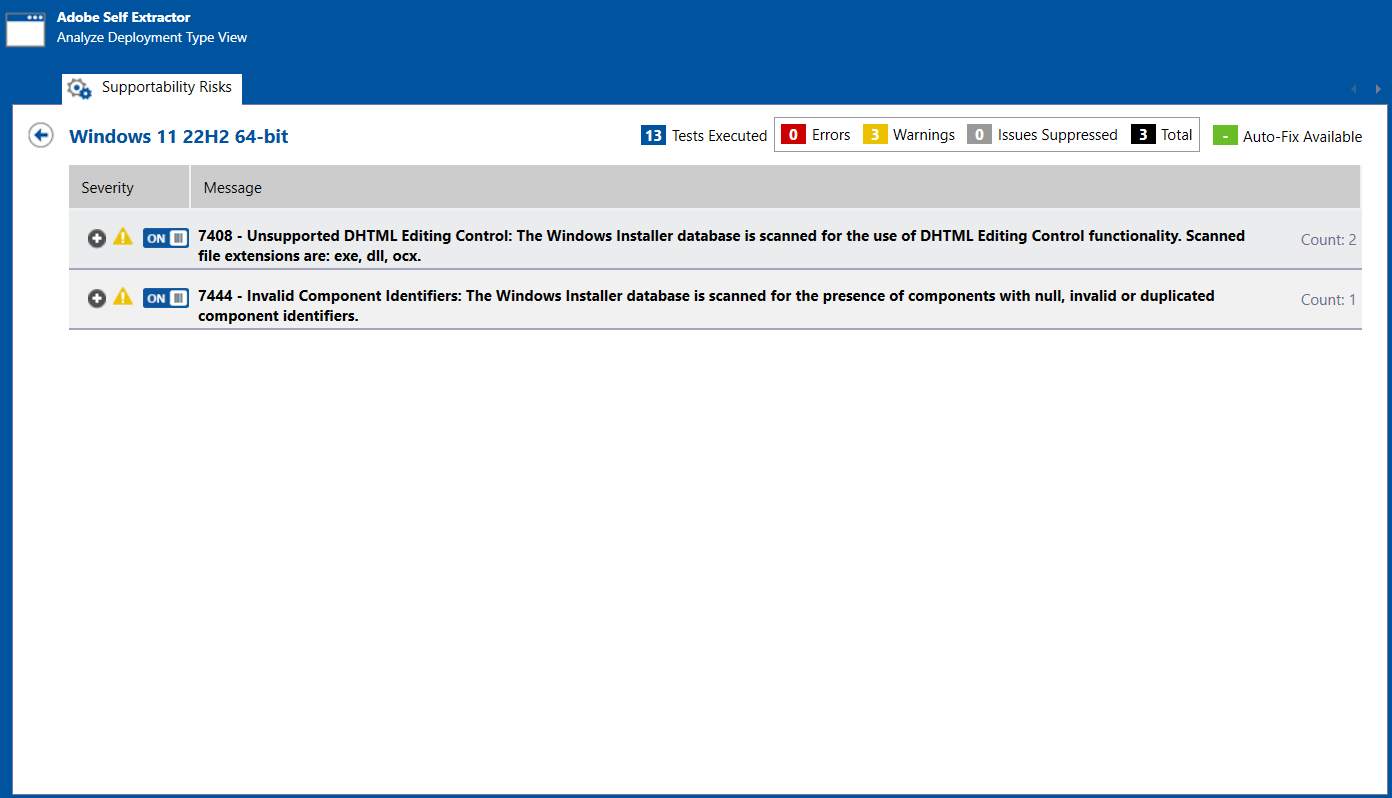Filter by the red Errors badge
The image size is (1392, 798).
tap(793, 135)
